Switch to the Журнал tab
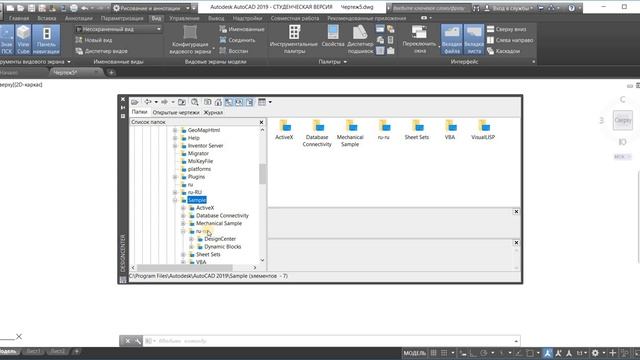This screenshot has height=360, width=640. tap(213, 112)
